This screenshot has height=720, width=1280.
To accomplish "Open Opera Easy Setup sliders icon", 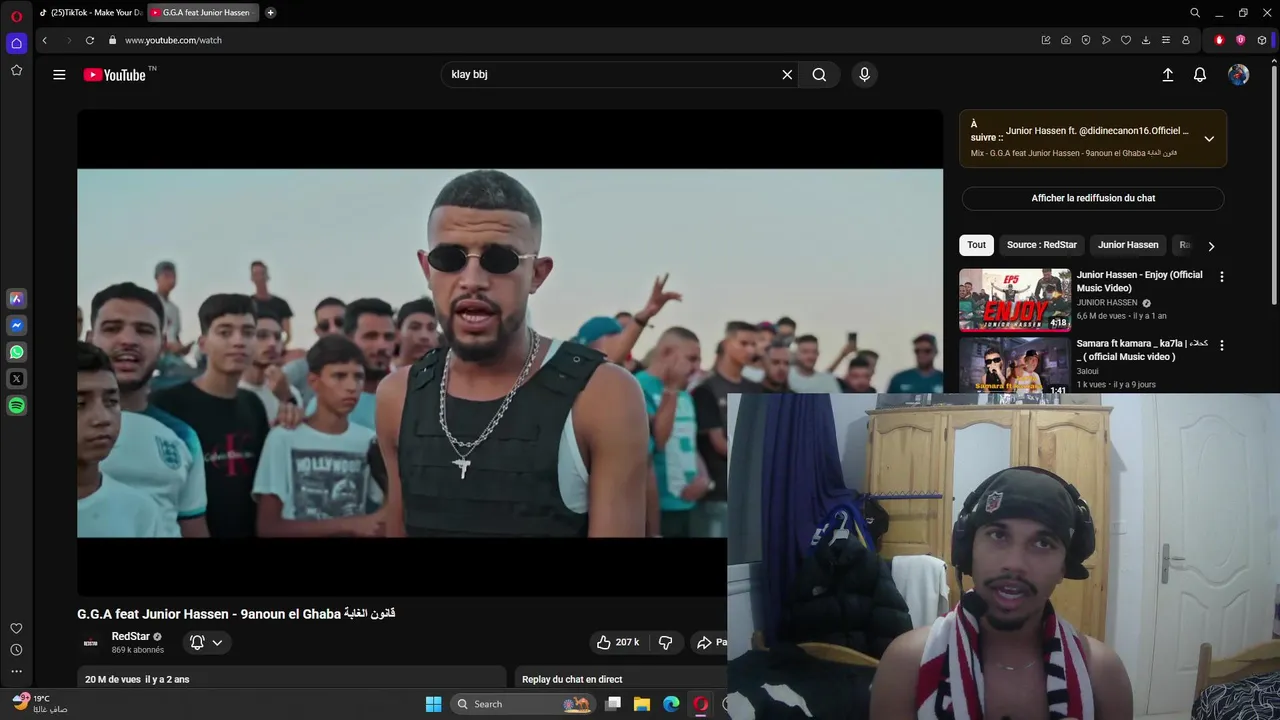I will click(1166, 40).
